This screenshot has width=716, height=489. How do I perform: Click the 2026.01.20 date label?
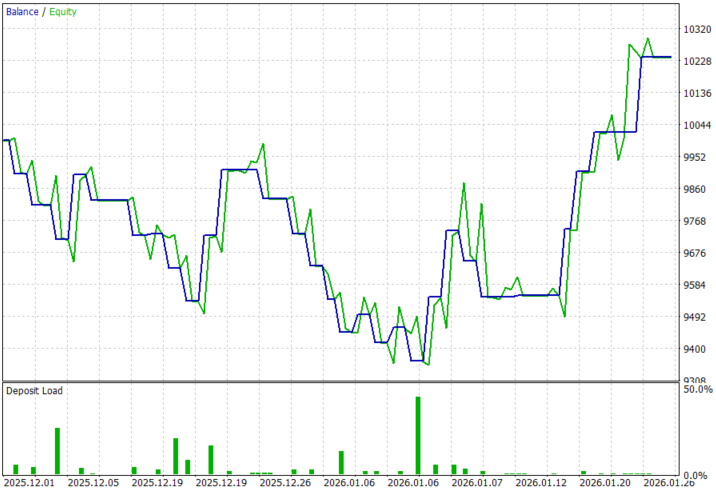click(x=605, y=483)
